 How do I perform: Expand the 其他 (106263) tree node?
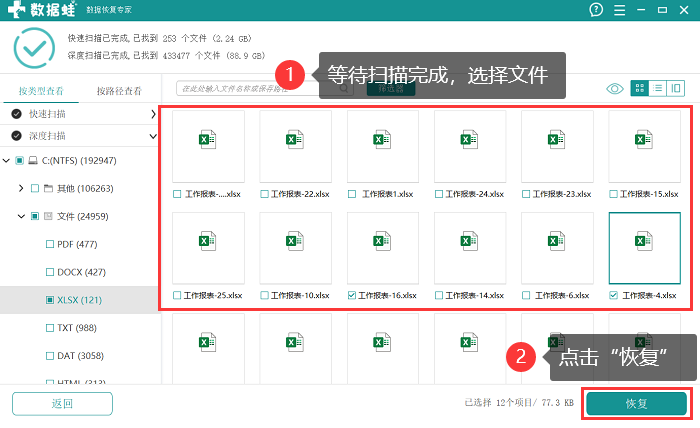tap(21, 188)
